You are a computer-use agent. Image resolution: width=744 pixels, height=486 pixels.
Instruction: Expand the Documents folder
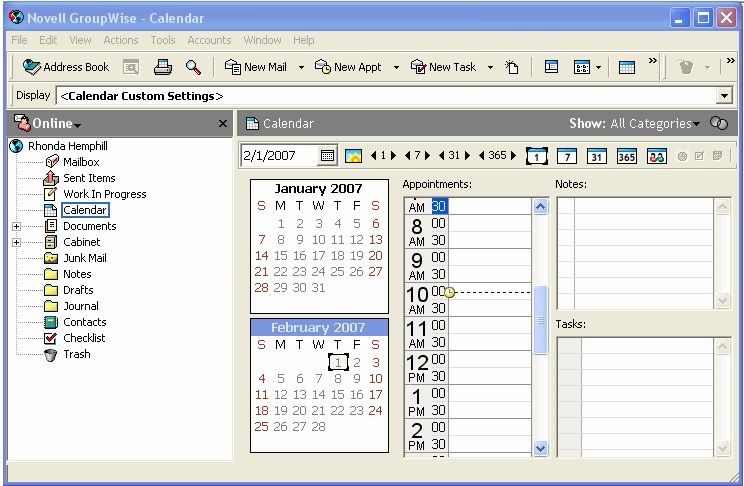pos(17,226)
